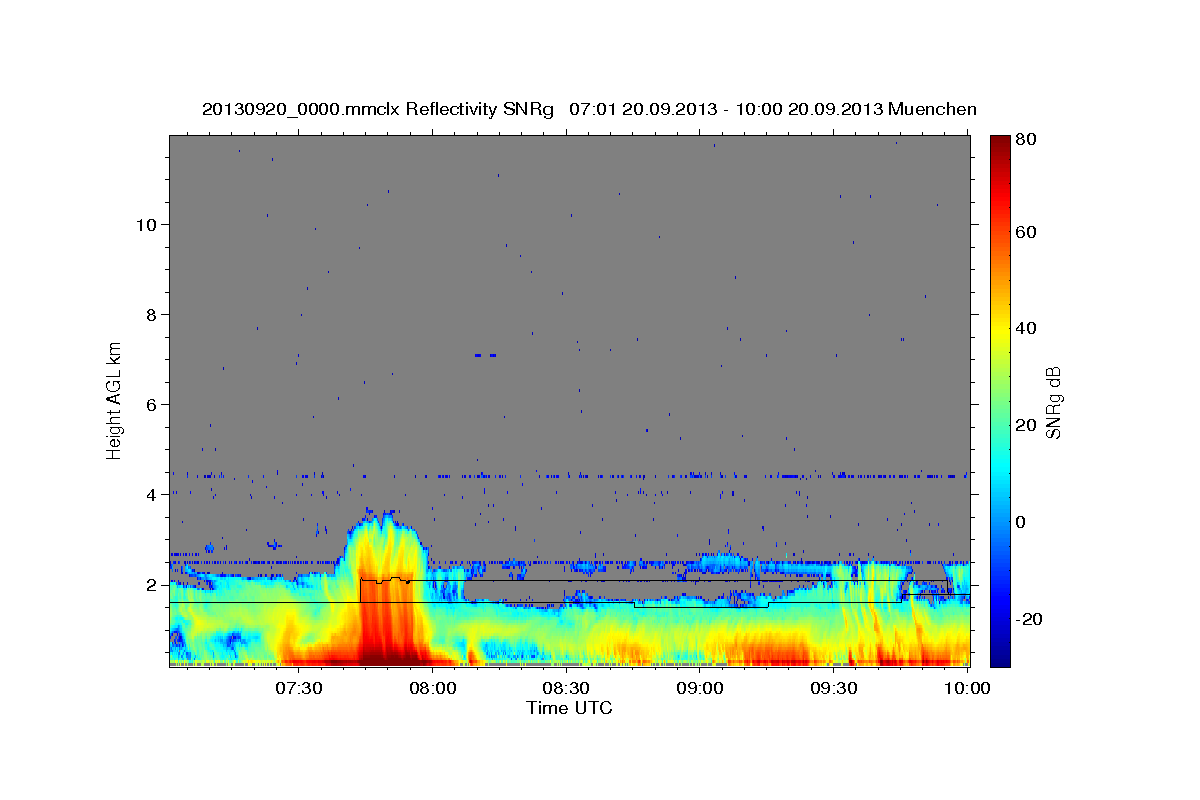Click the plot title text beginning 20130920_0000.mmclx

coord(589,109)
